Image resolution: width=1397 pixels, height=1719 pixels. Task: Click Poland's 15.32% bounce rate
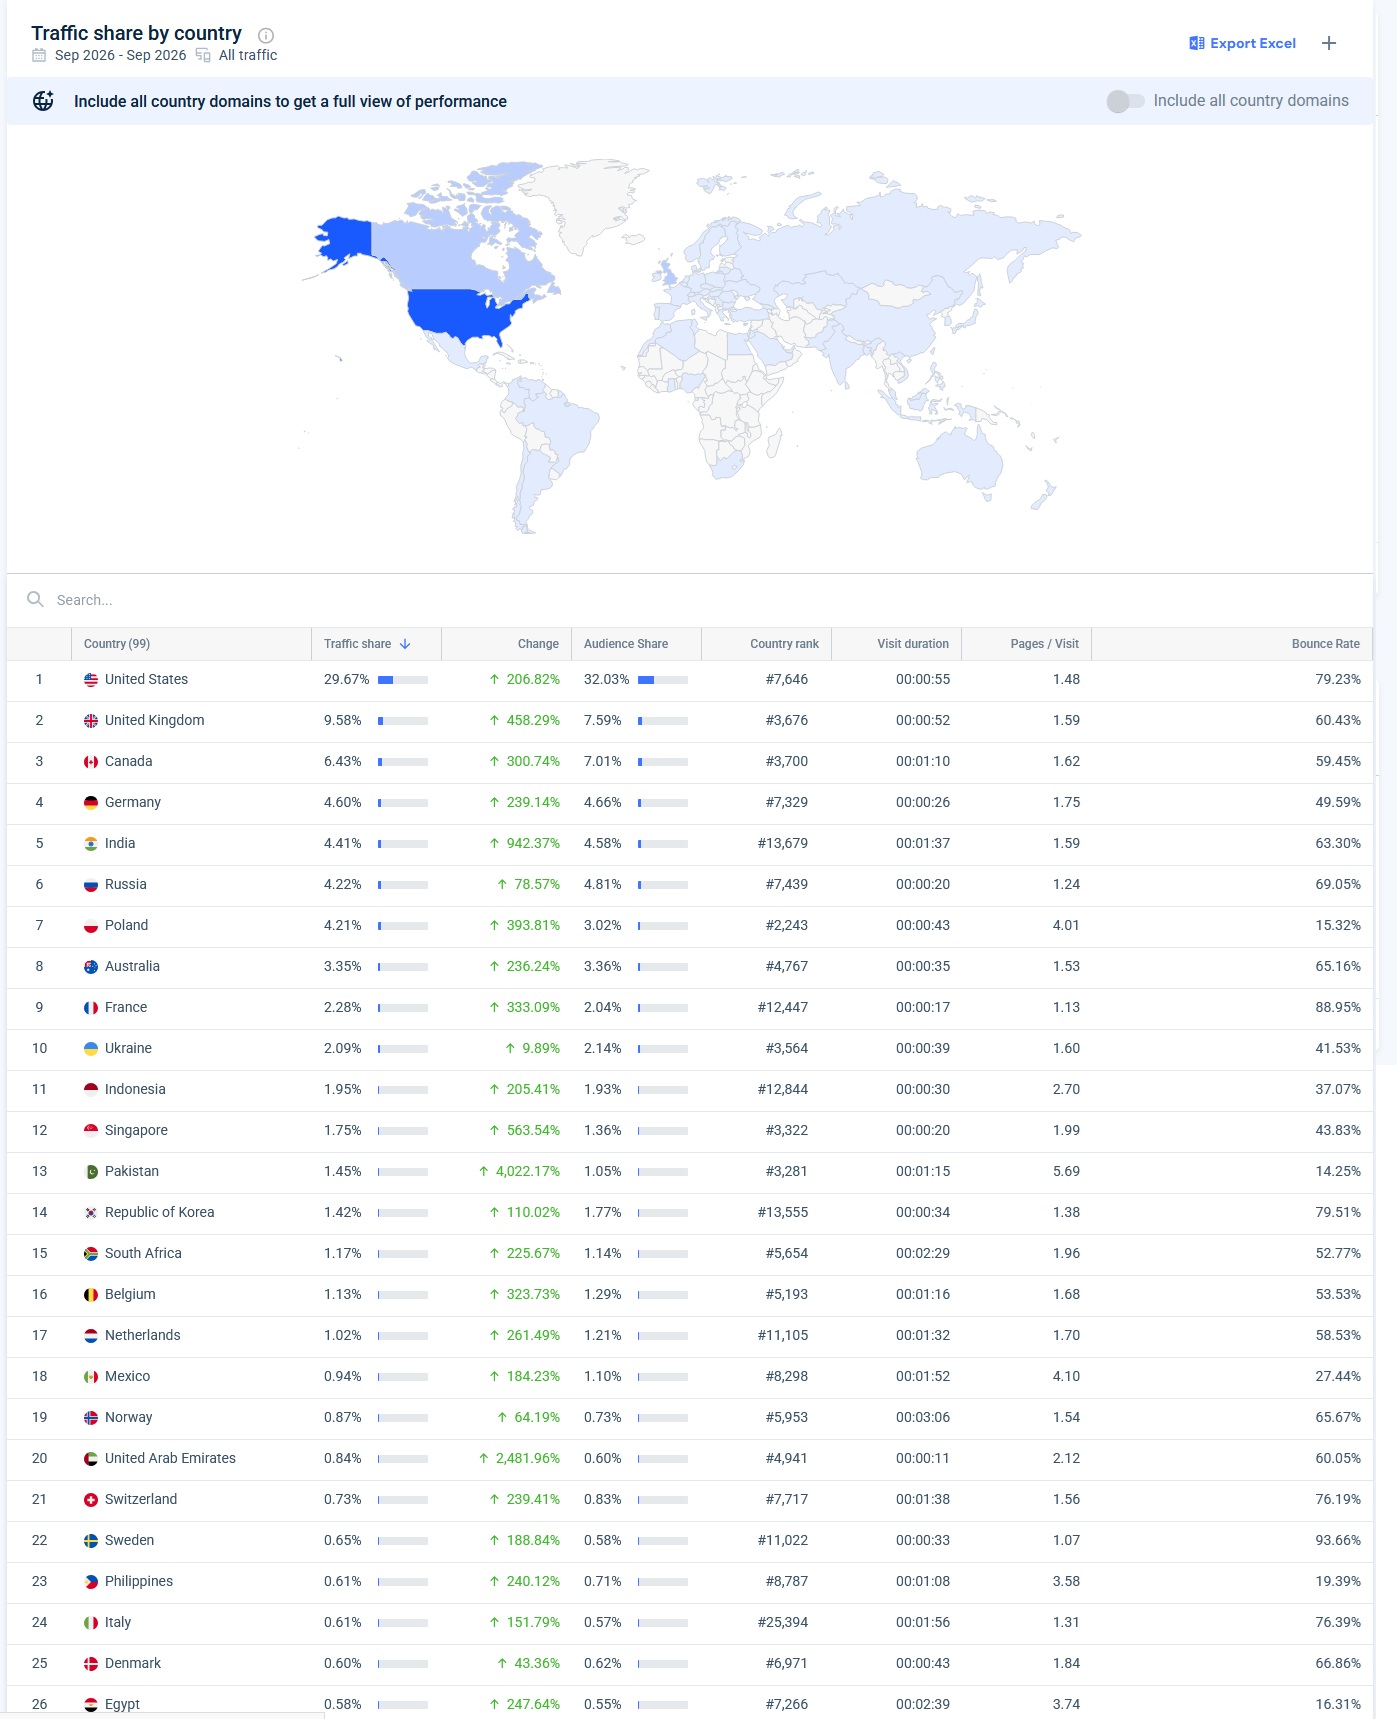pos(1338,925)
